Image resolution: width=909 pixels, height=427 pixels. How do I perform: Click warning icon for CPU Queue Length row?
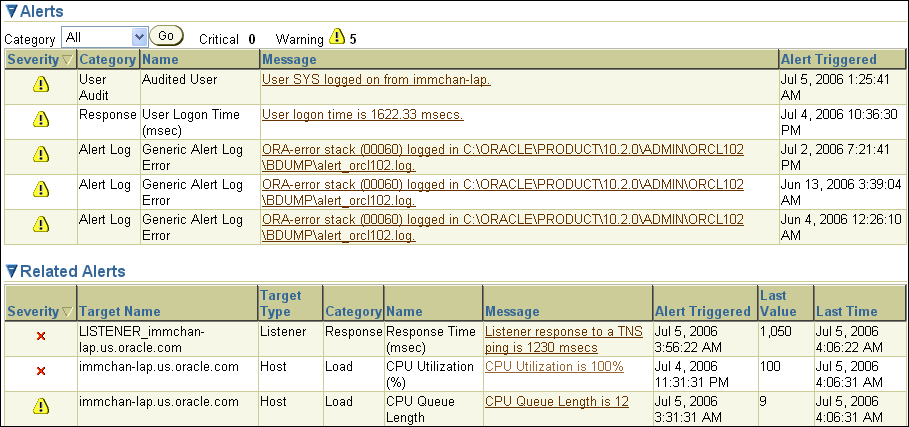(40, 406)
